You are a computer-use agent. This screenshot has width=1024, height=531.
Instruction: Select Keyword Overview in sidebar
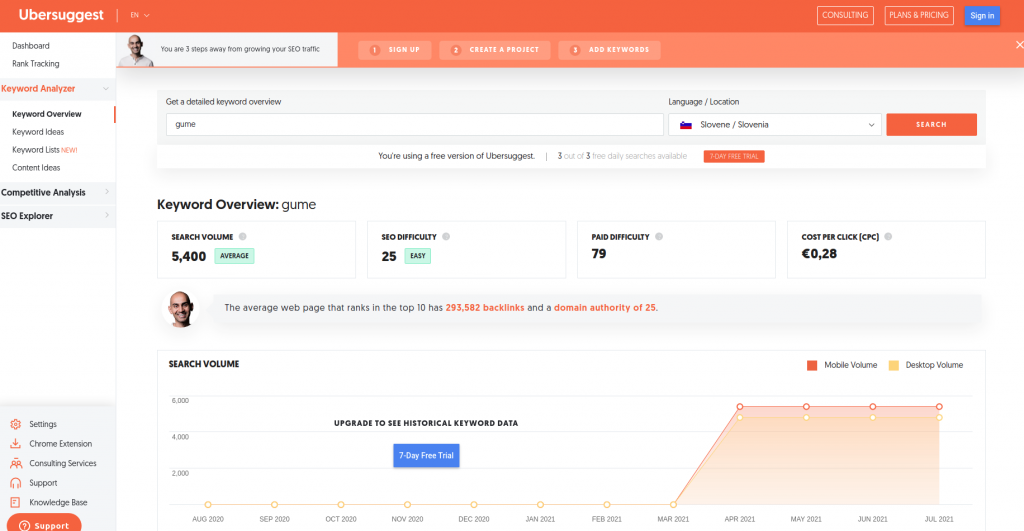click(x=46, y=114)
